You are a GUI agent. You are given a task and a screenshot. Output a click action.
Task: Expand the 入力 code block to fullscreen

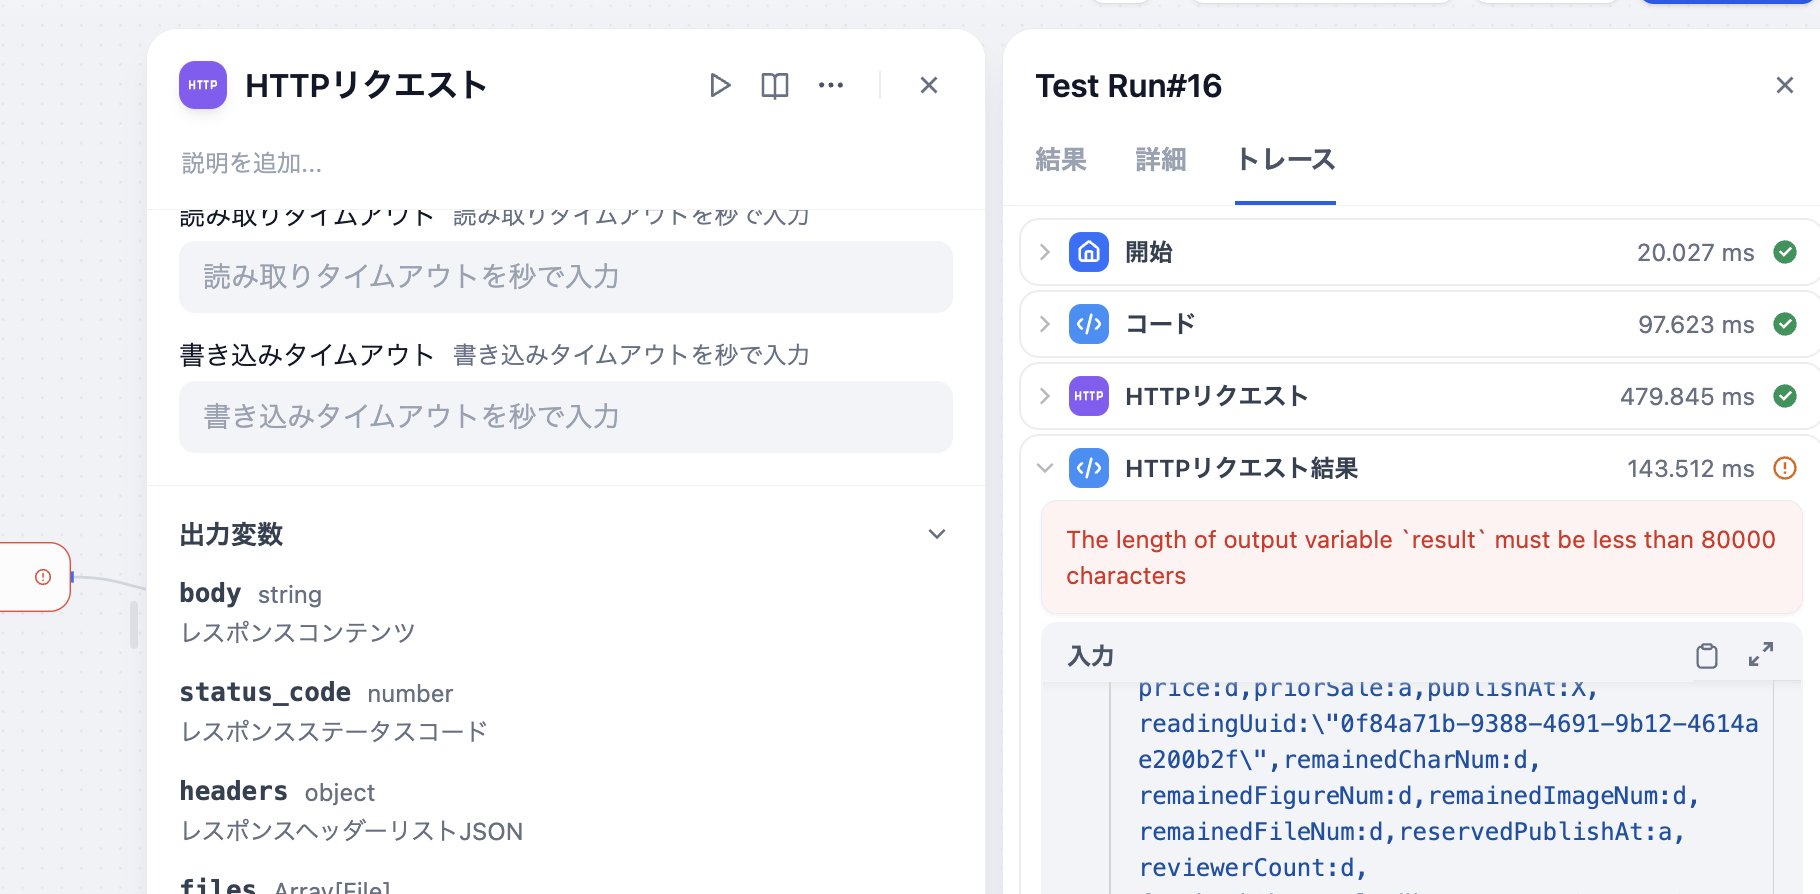(x=1761, y=655)
